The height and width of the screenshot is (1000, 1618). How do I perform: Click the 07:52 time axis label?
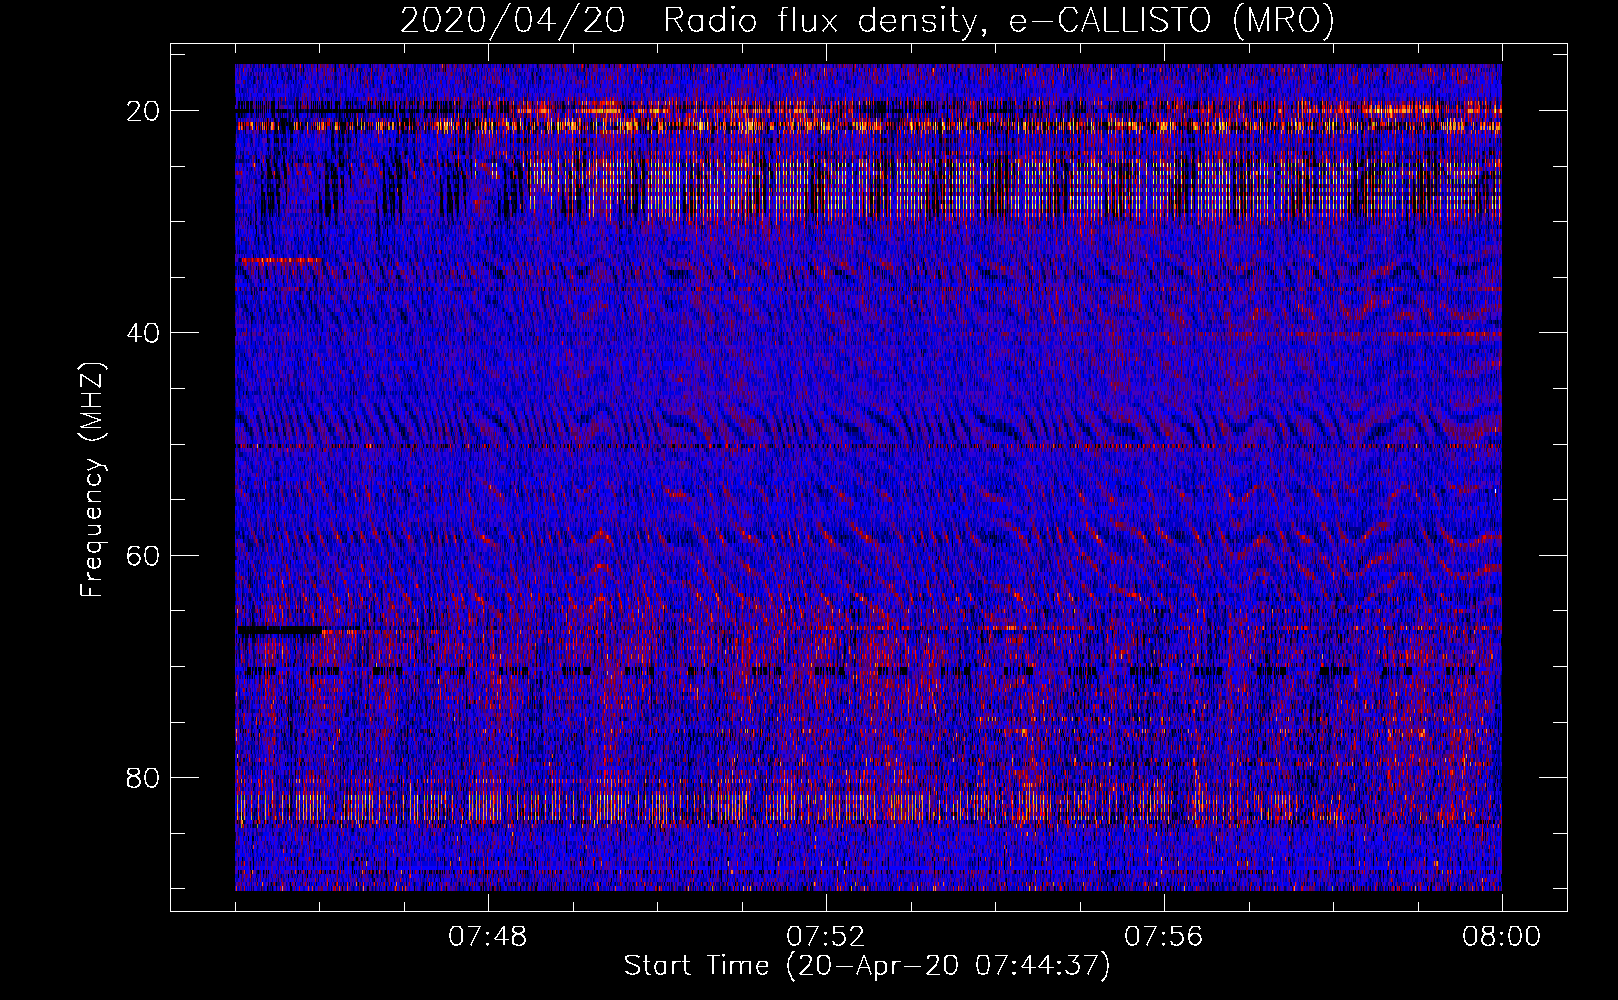click(x=826, y=937)
